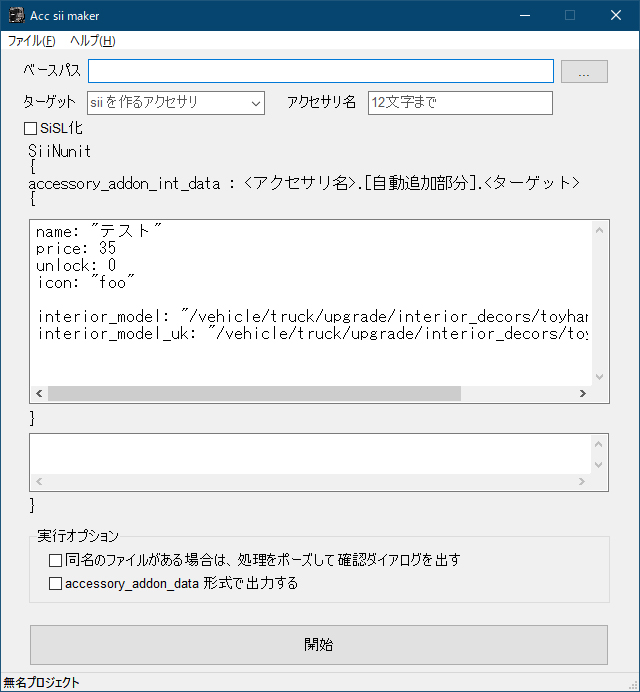Screen dimensions: 640x692
Task: Click the lower text box scroll-right arrow
Action: (x=582, y=481)
